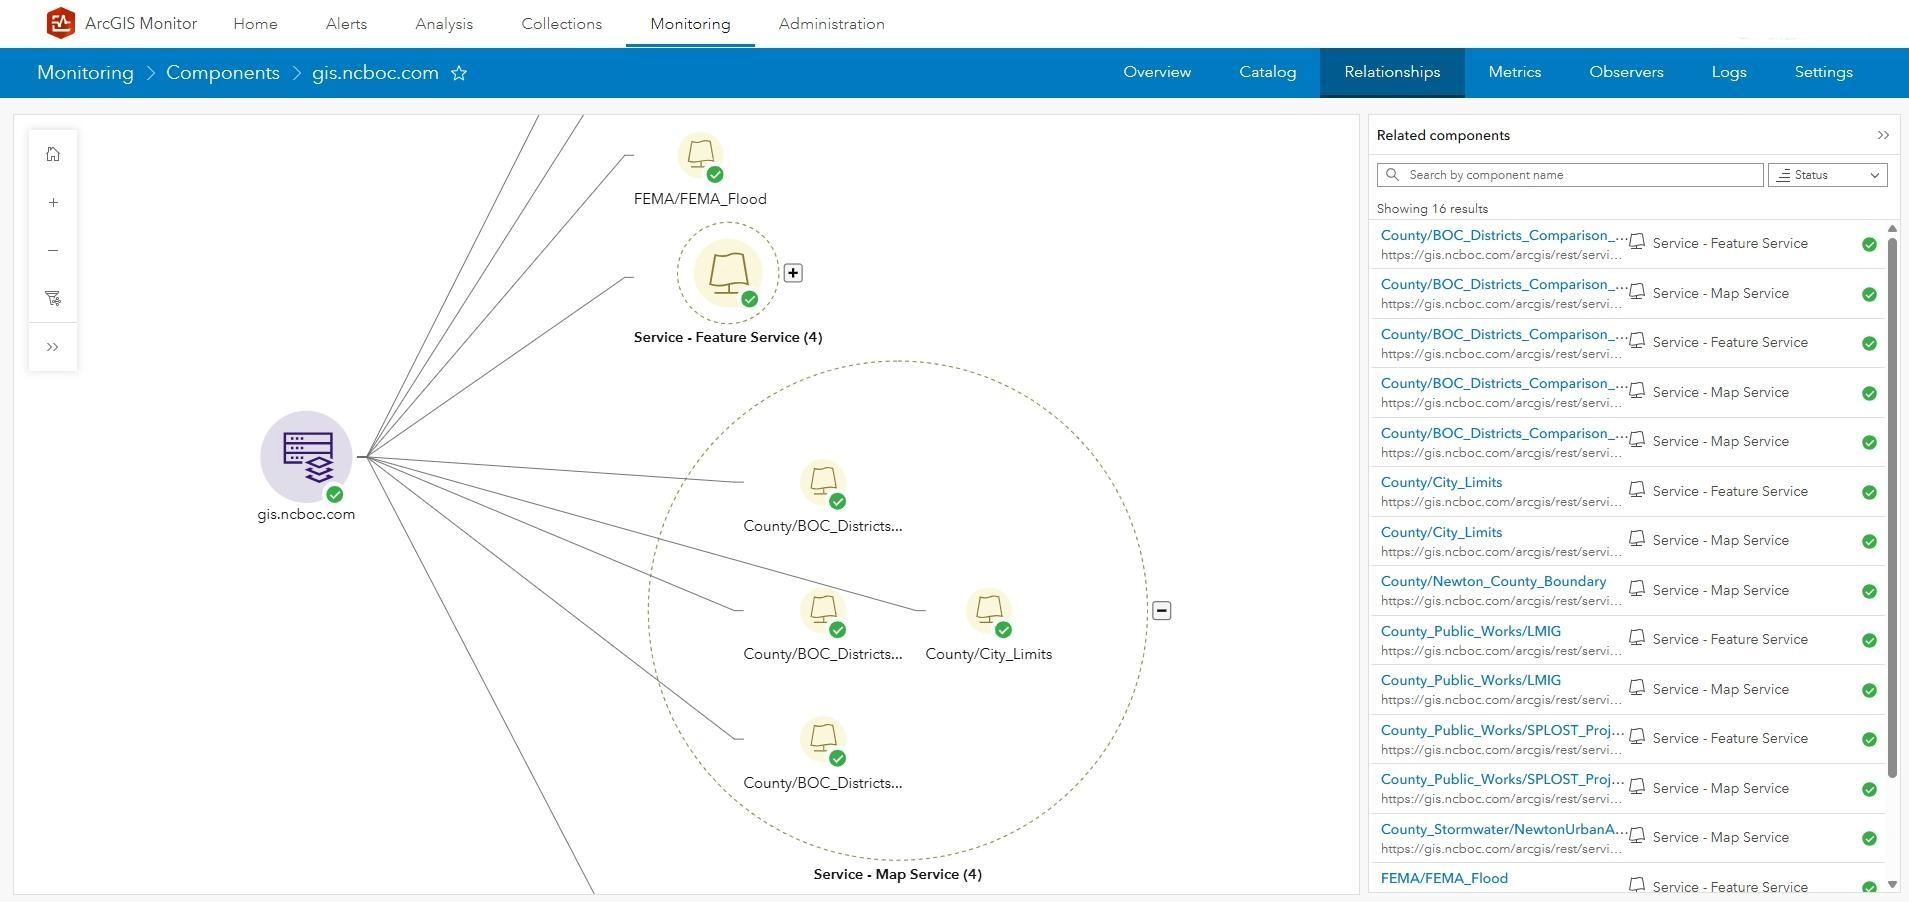This screenshot has width=1909, height=902.
Task: Select the home/reset view icon in map toolbar
Action: coord(52,153)
